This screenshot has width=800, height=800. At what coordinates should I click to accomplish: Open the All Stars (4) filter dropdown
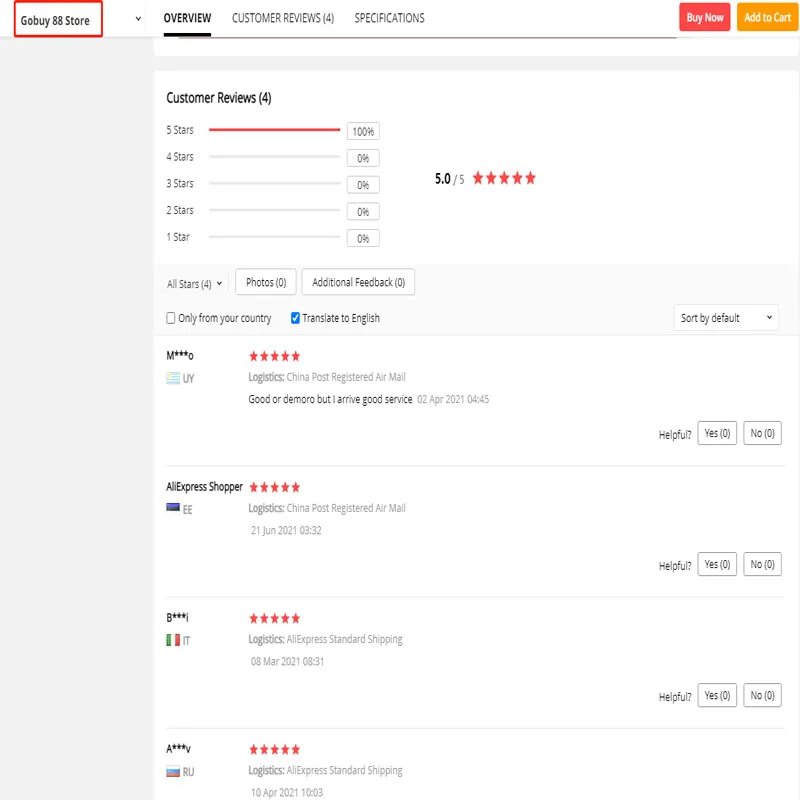point(194,284)
